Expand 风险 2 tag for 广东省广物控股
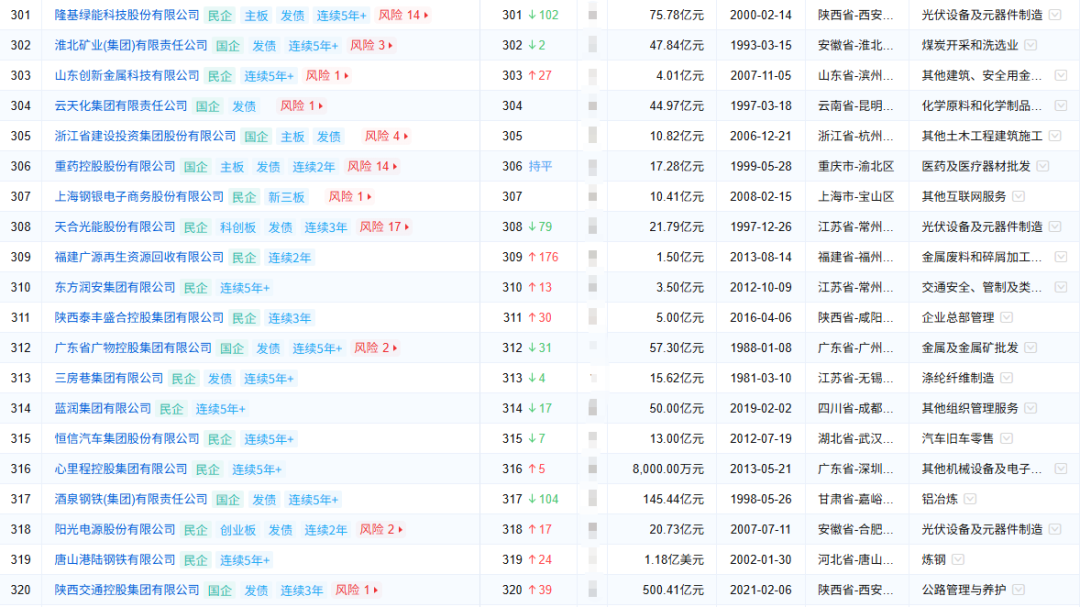The height and width of the screenshot is (607, 1080). click(376, 349)
